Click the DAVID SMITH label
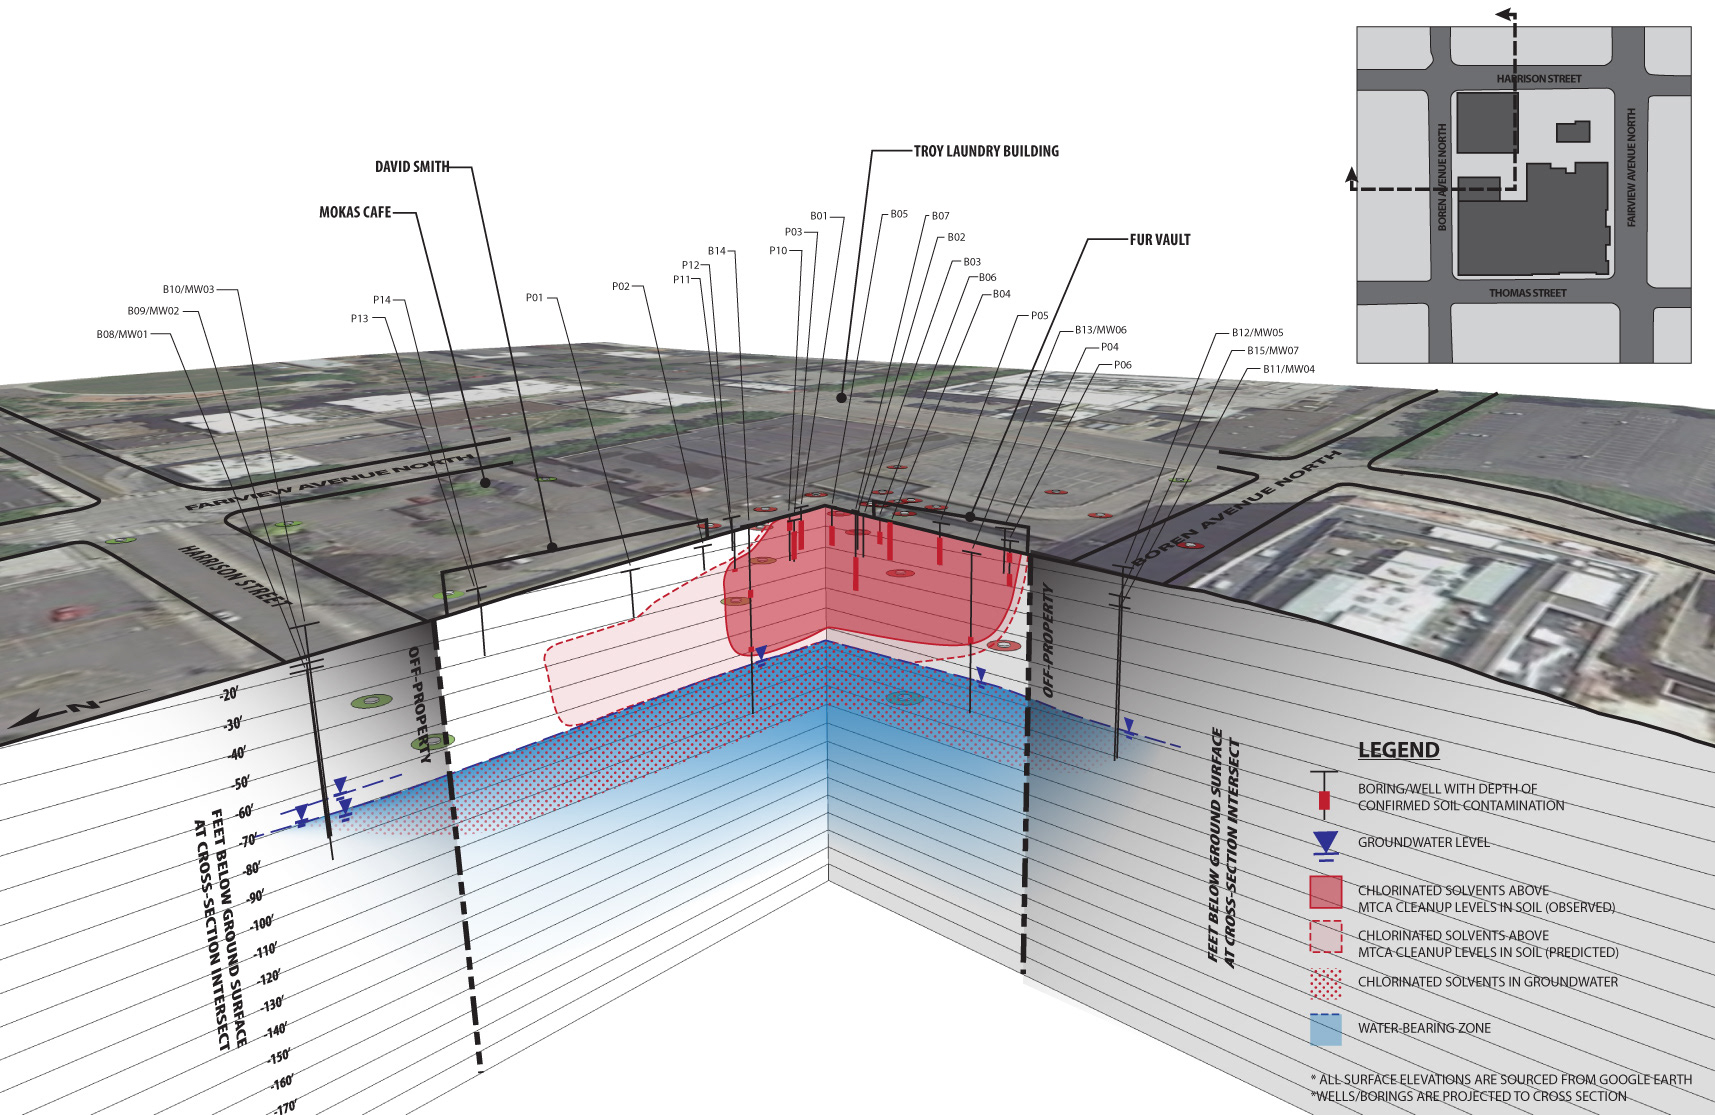This screenshot has width=1715, height=1115. point(412,167)
